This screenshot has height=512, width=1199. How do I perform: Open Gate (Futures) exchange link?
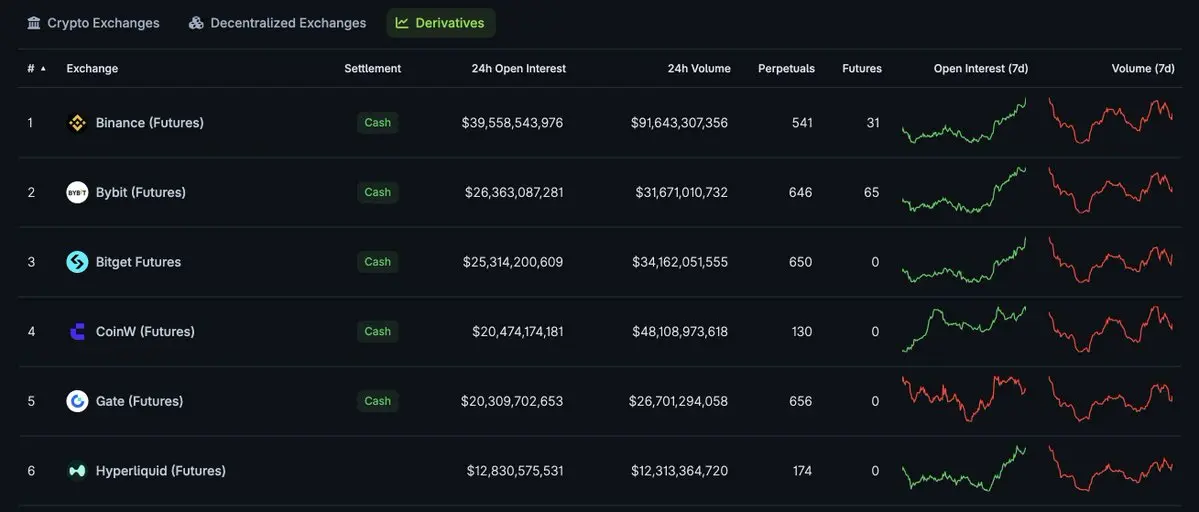139,401
